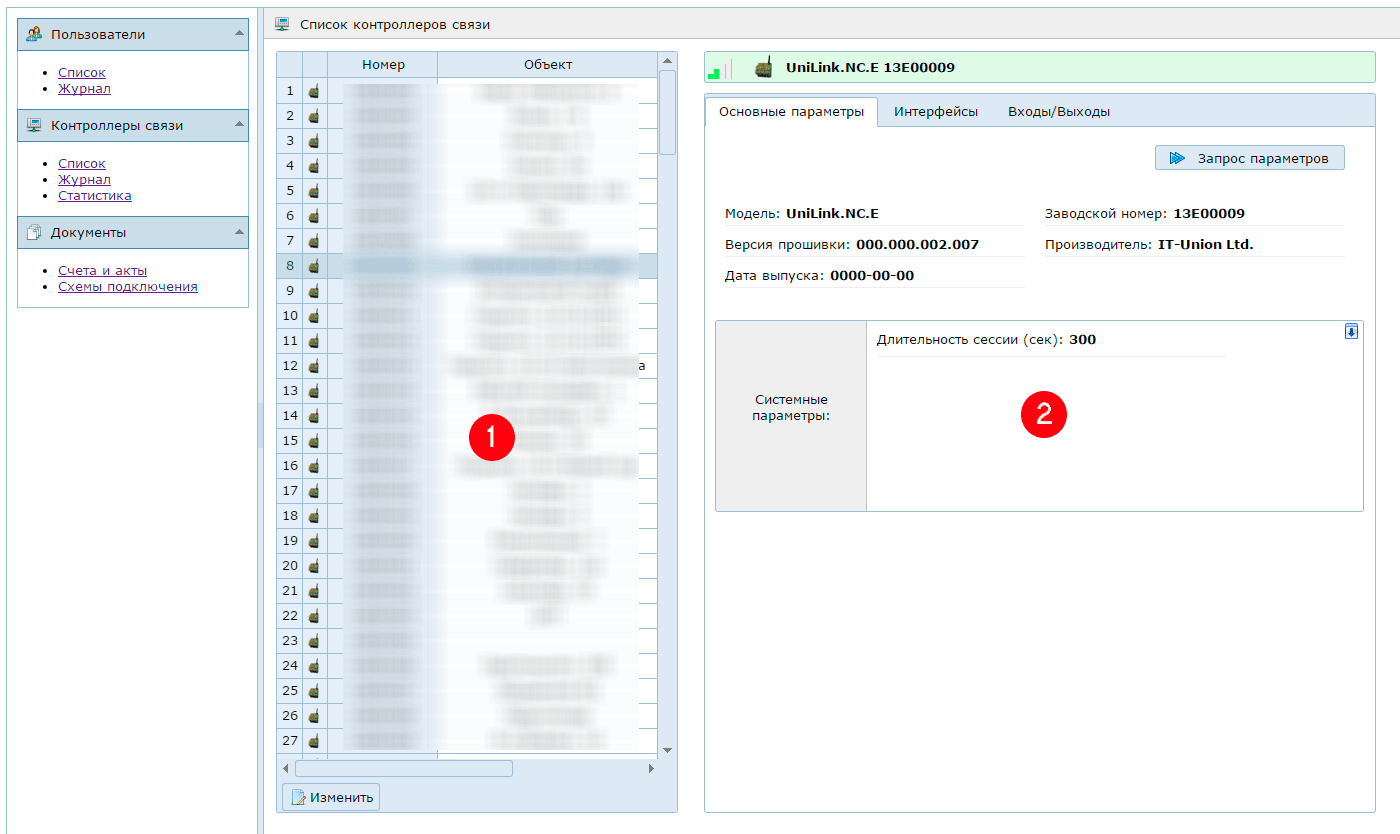
Task: Collapse the Документы sidebar section
Action: [x=239, y=231]
